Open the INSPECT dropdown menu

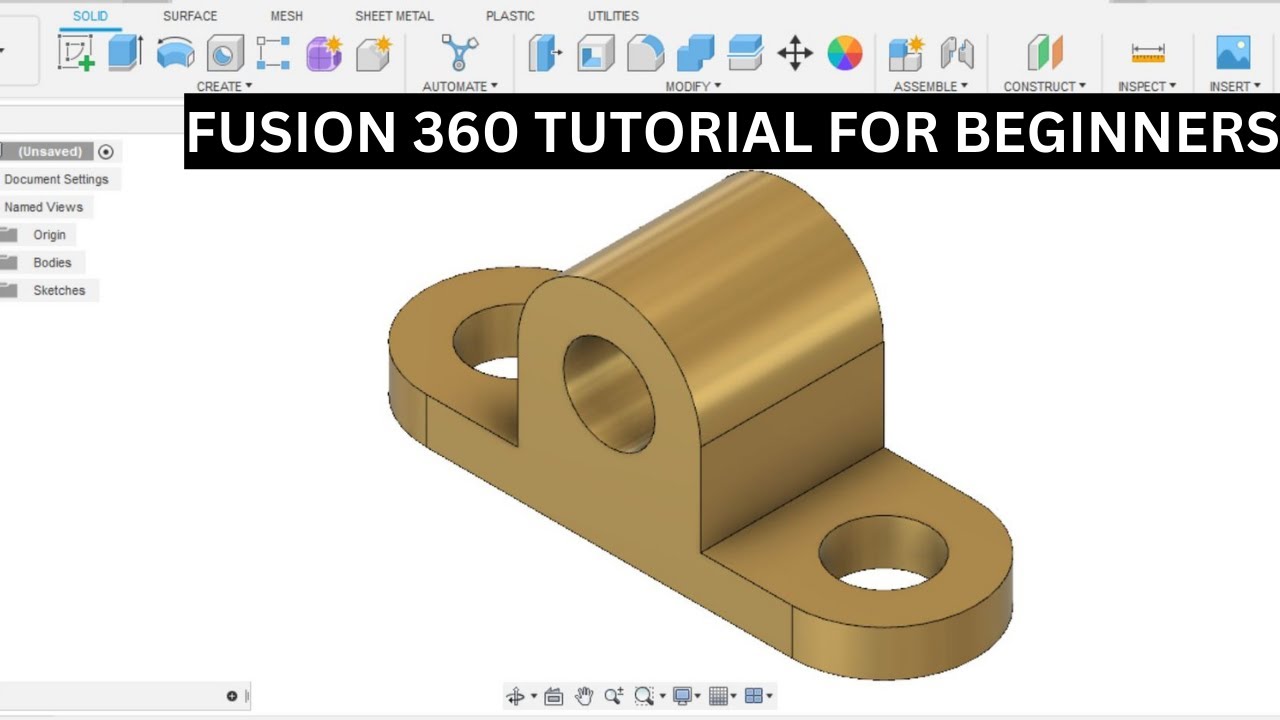tap(1147, 87)
